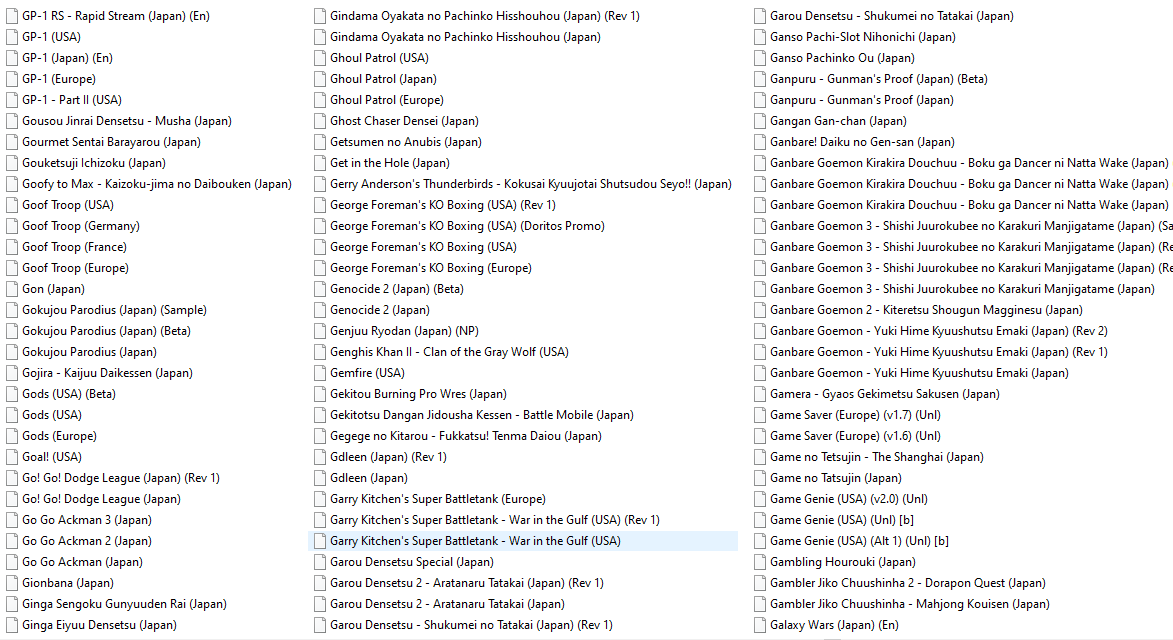Click the file icon next to Gods (USA) (Beta)

[x=12, y=394]
